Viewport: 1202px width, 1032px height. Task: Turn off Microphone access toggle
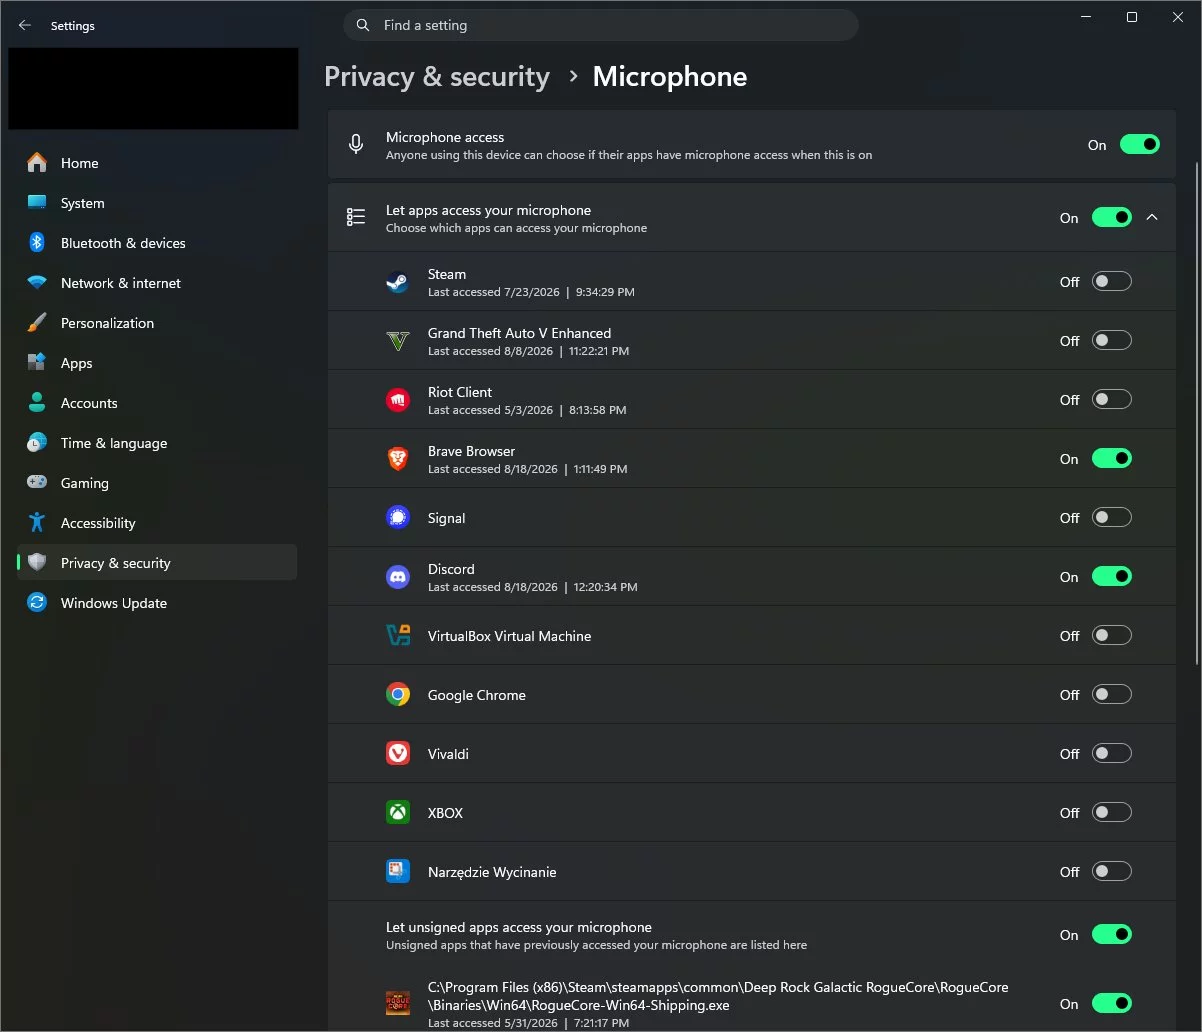click(x=1139, y=145)
